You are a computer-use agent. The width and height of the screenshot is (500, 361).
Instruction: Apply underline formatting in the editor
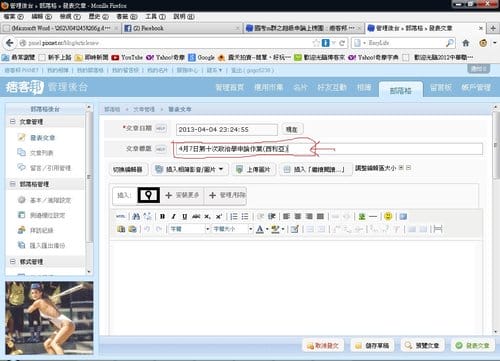(185, 216)
